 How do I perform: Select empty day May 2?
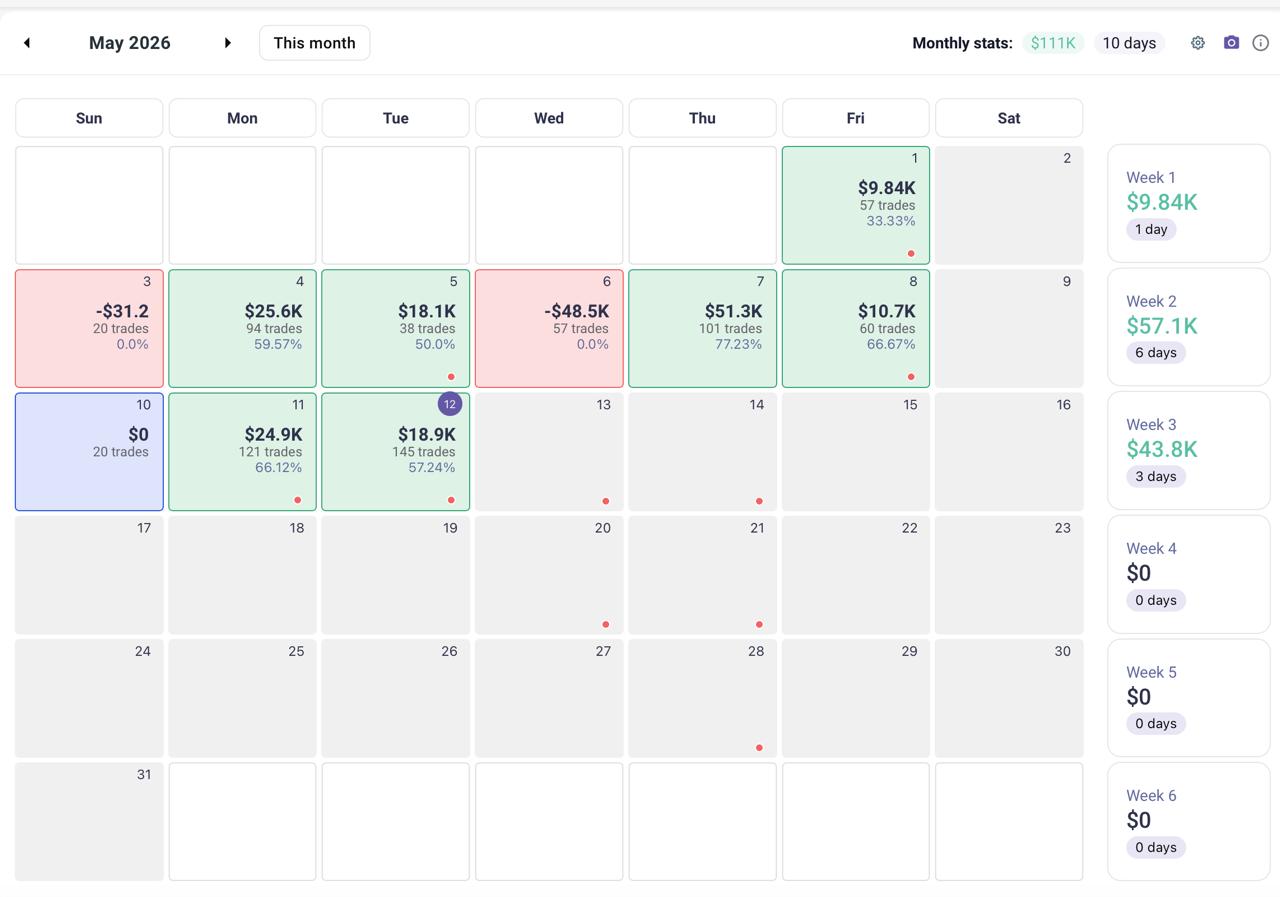[x=1009, y=205]
